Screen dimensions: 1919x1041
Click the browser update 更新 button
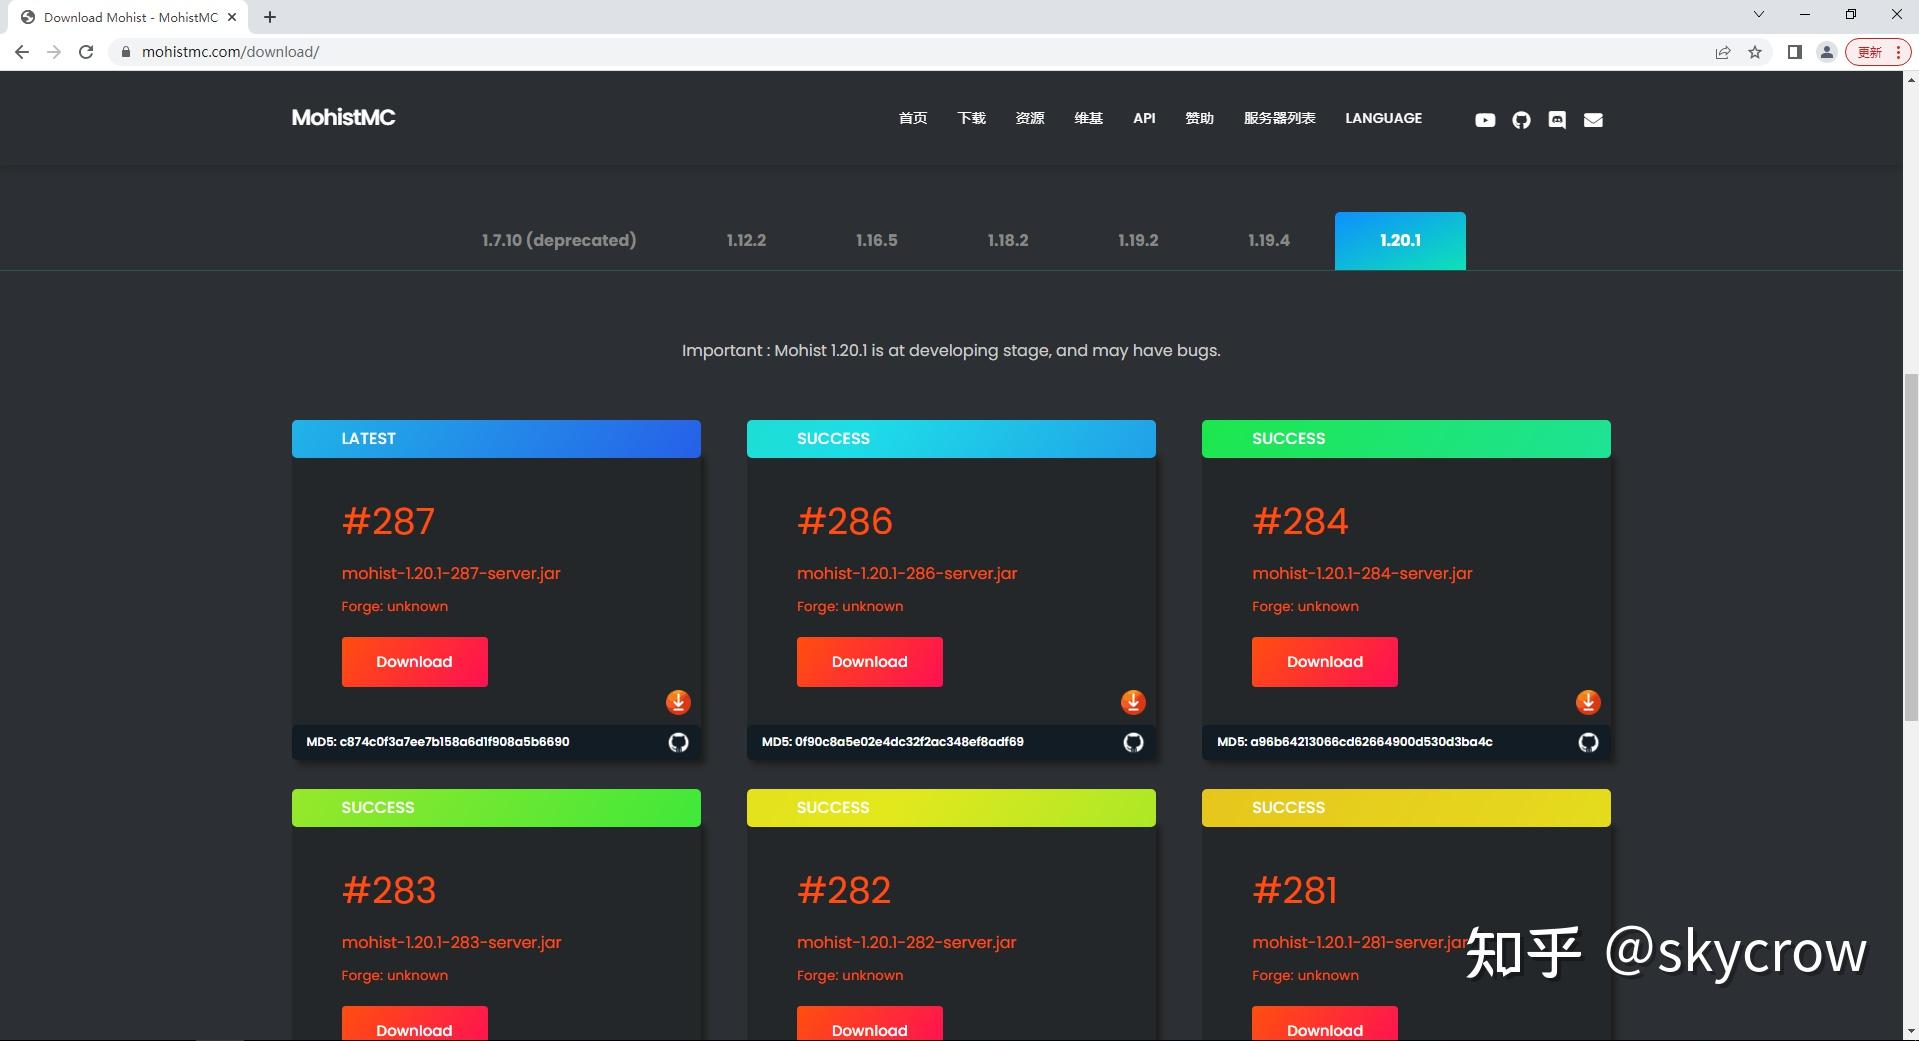click(1879, 52)
